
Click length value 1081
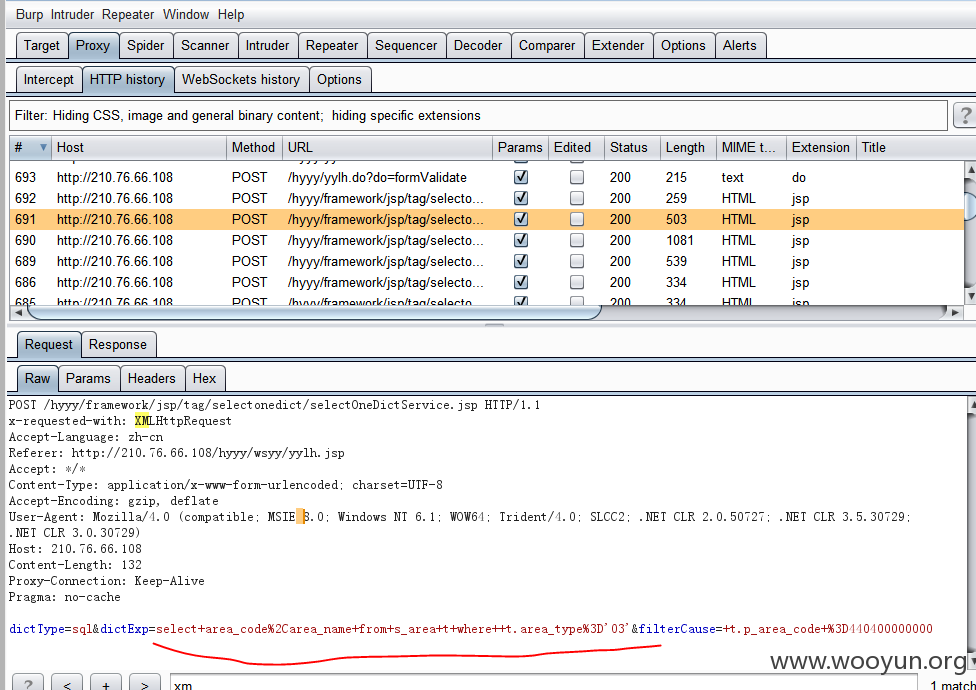[679, 240]
